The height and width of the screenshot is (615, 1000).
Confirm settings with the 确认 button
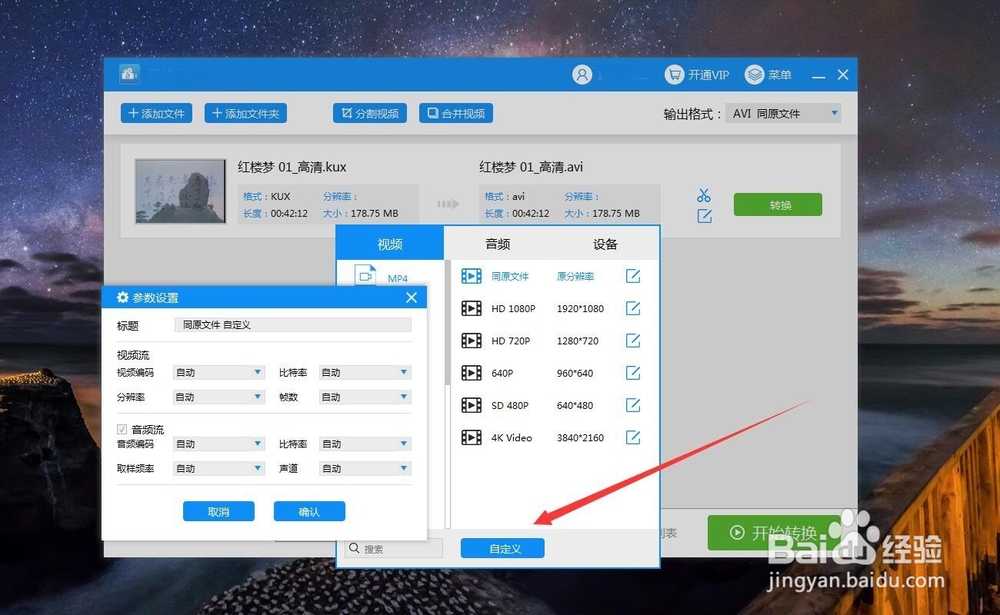coord(309,510)
